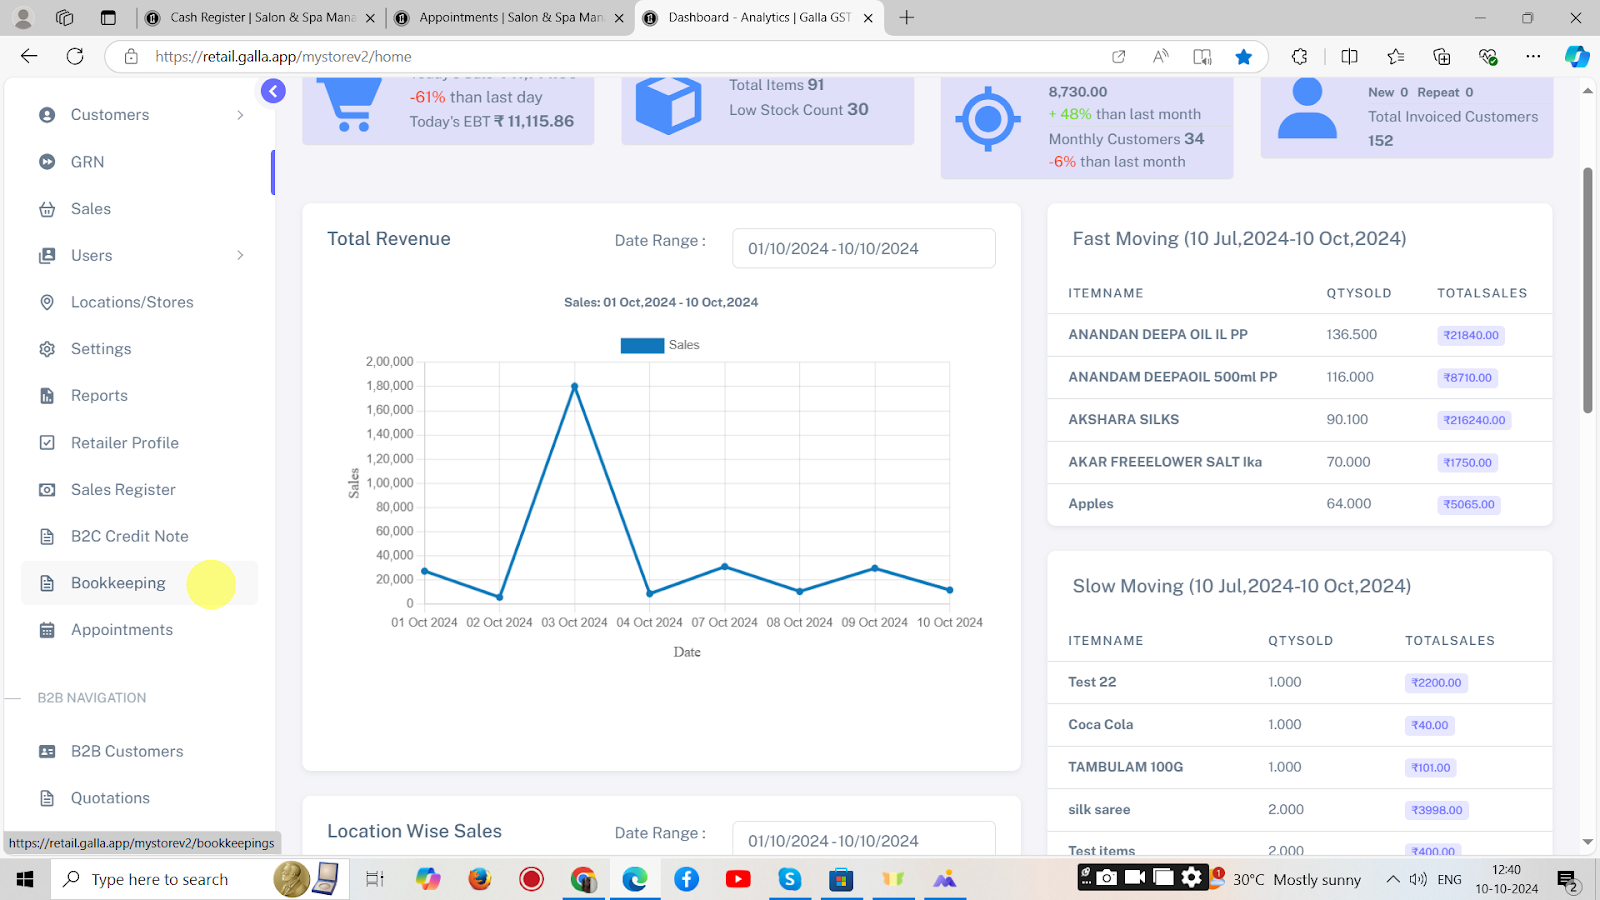Open browser extensions puzzle icon
This screenshot has width=1600, height=900.
point(1299,56)
